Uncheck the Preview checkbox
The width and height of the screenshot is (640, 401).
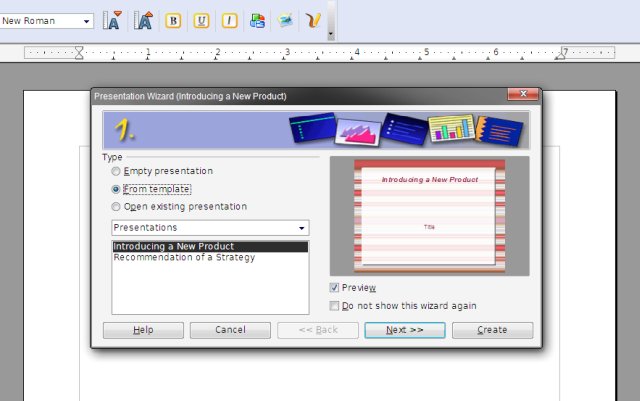(335, 288)
